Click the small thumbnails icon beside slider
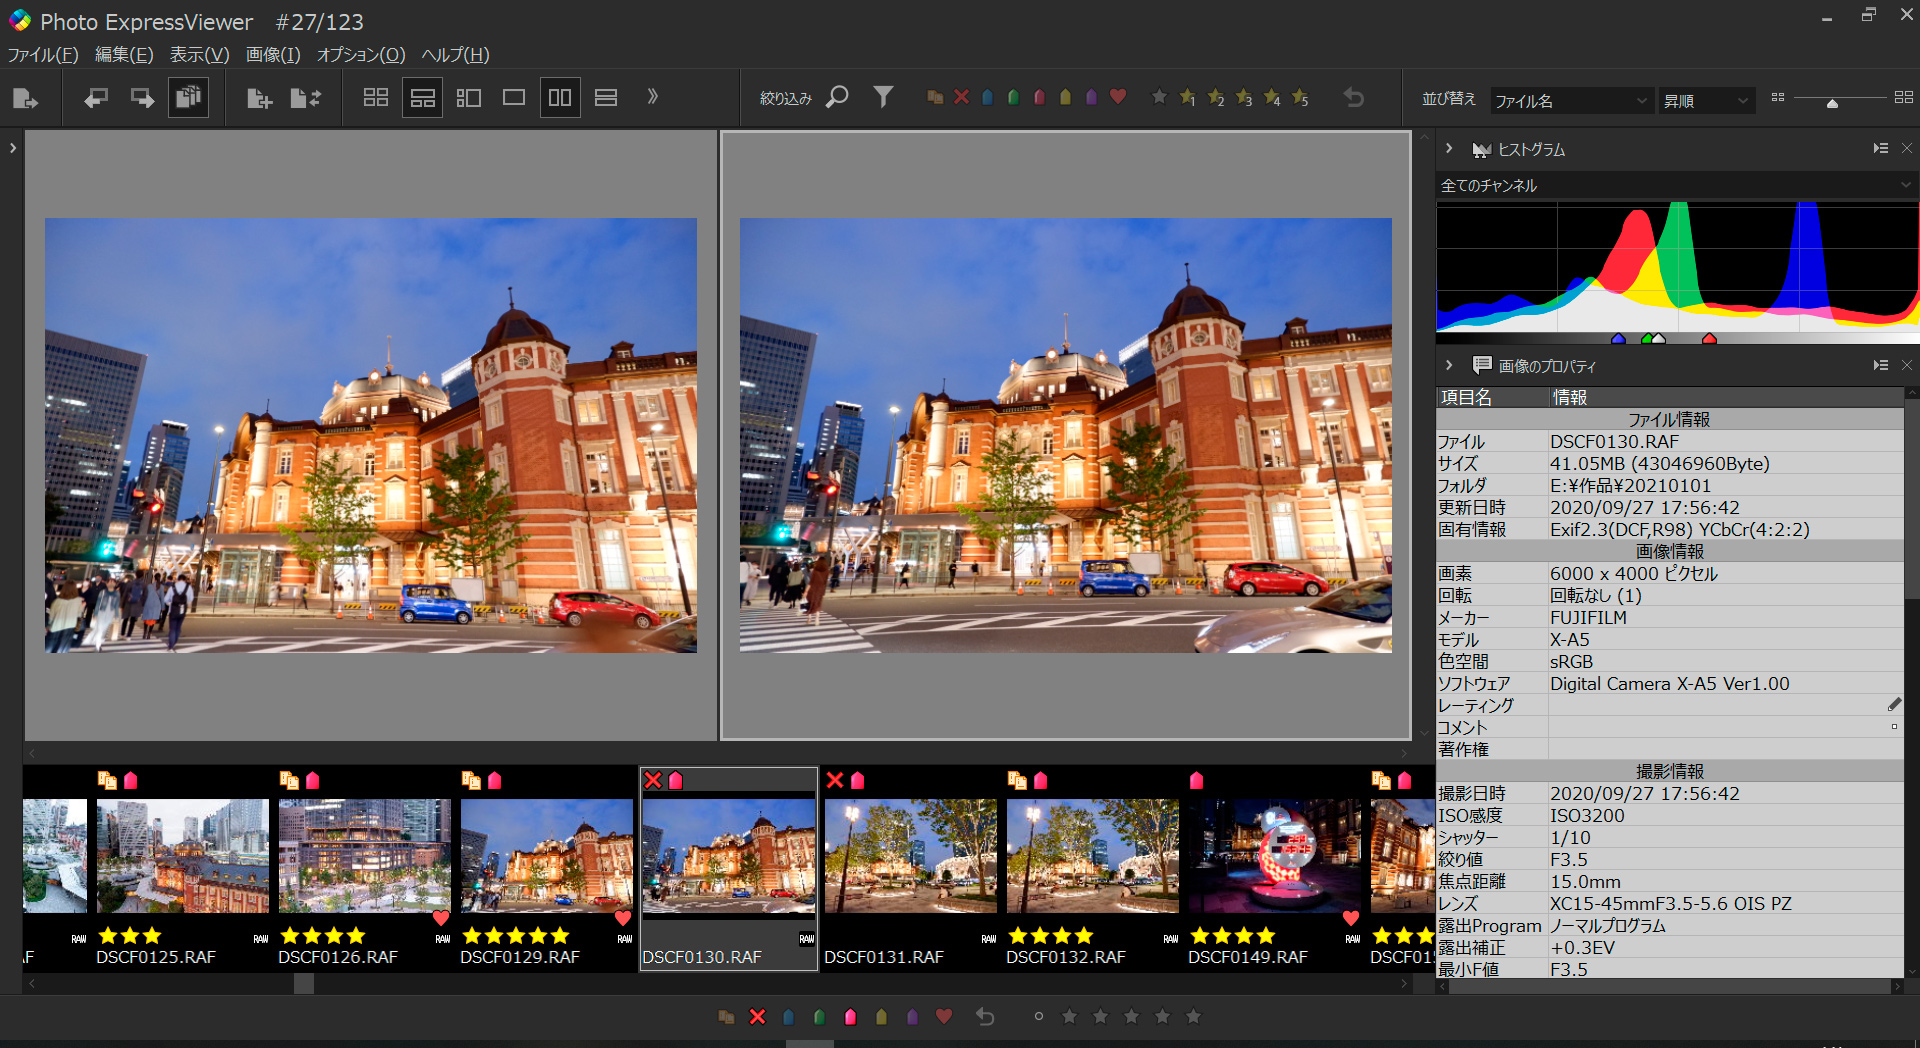This screenshot has height=1048, width=1920. [1778, 97]
